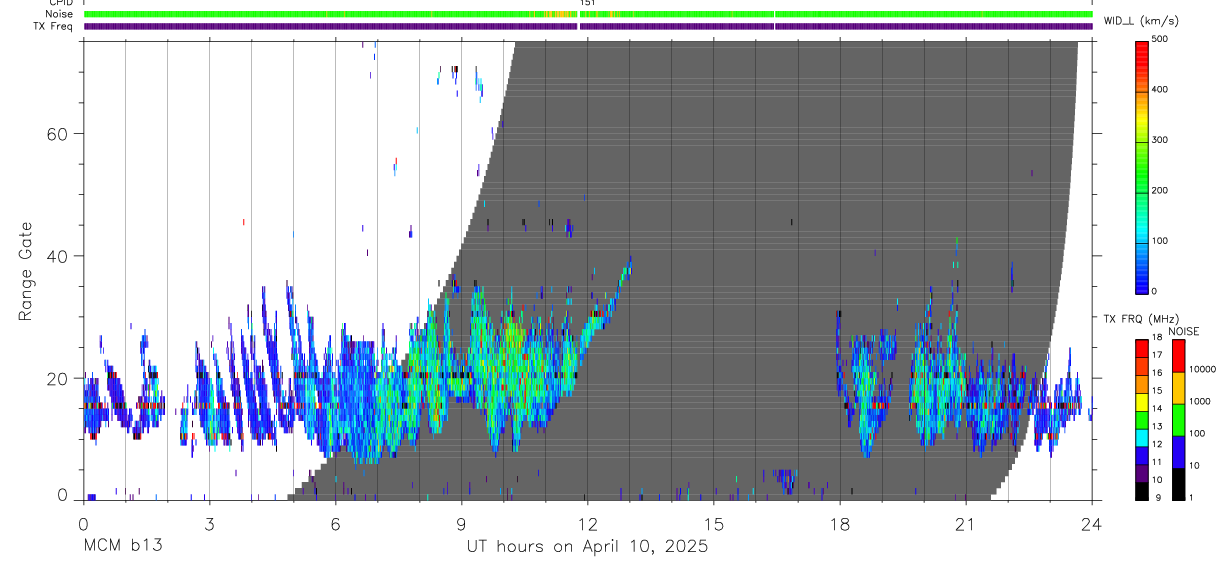Click the 10000 label on NOISE legend
The width and height of the screenshot is (1228, 567).
[x=1204, y=369]
